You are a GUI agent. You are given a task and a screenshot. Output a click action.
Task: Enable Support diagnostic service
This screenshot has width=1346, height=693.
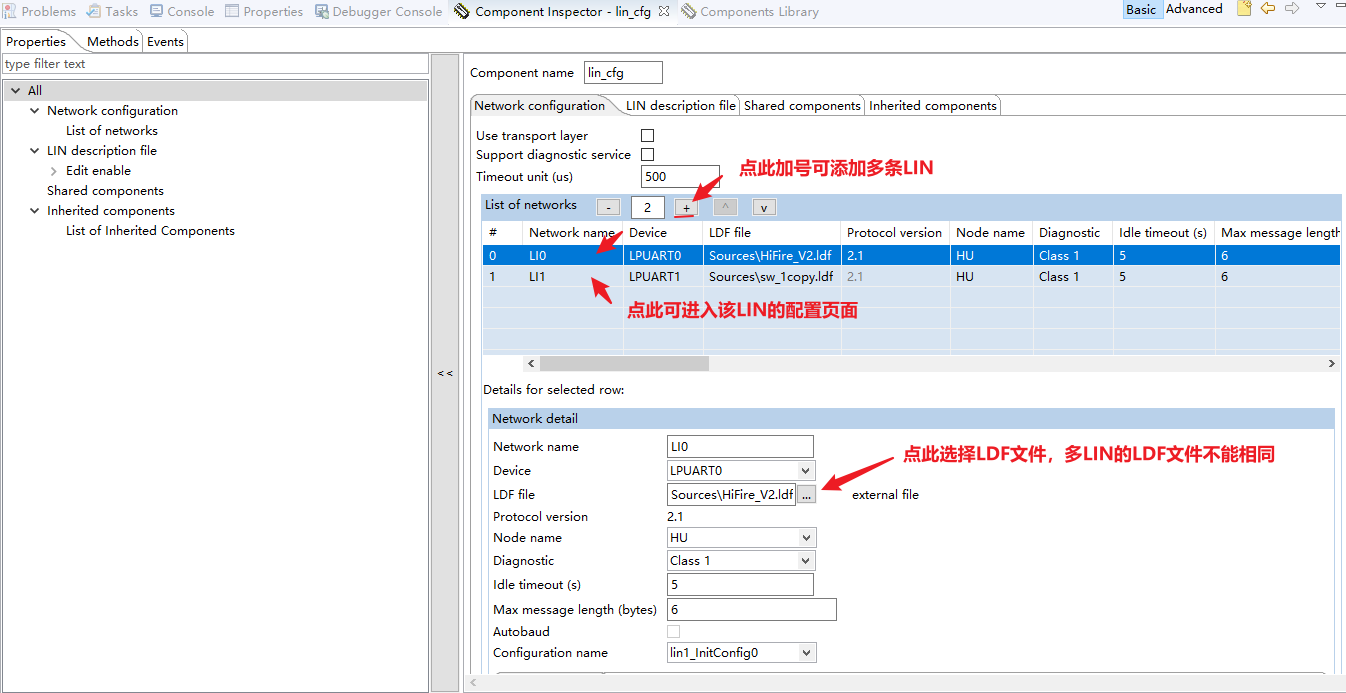click(x=647, y=154)
